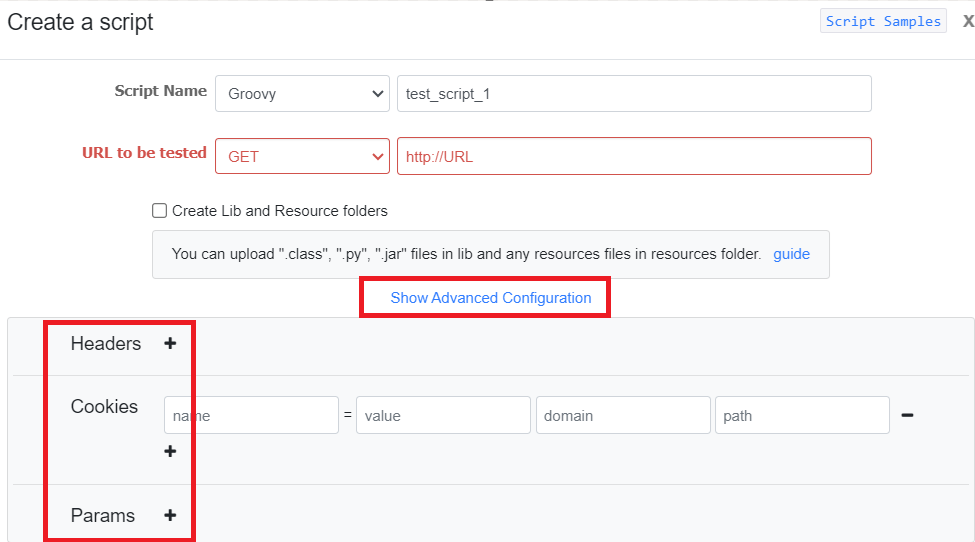Click the Params label
Viewport: 975px width, 542px height.
(103, 516)
